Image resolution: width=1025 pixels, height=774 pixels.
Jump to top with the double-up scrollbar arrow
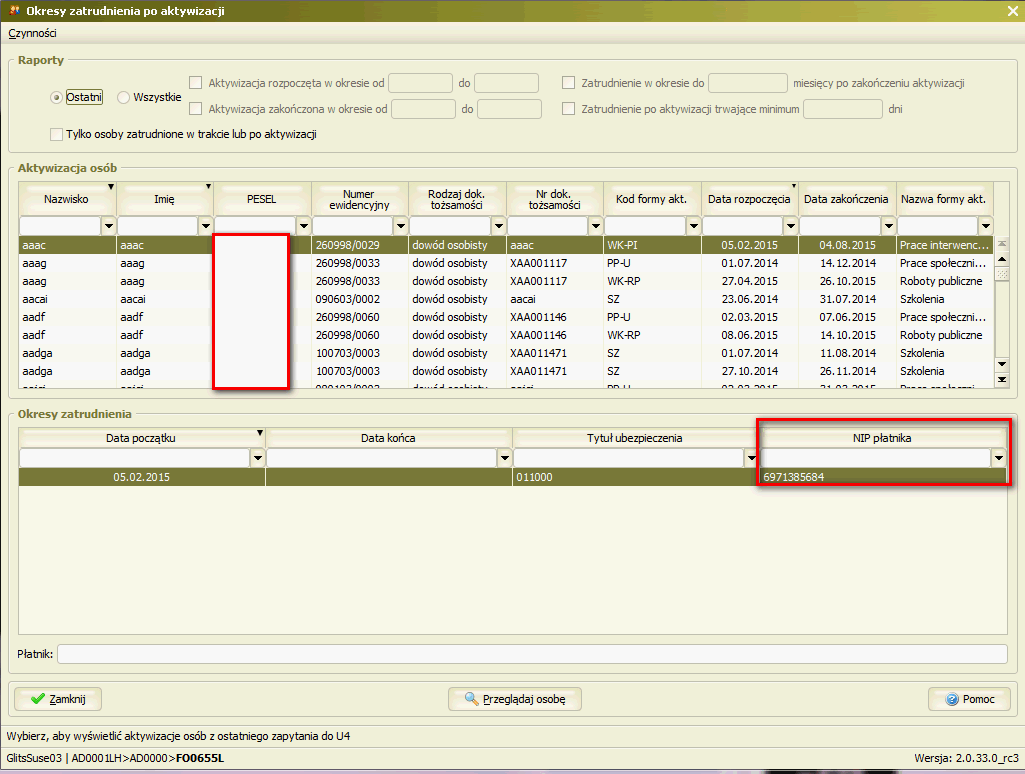(1001, 244)
